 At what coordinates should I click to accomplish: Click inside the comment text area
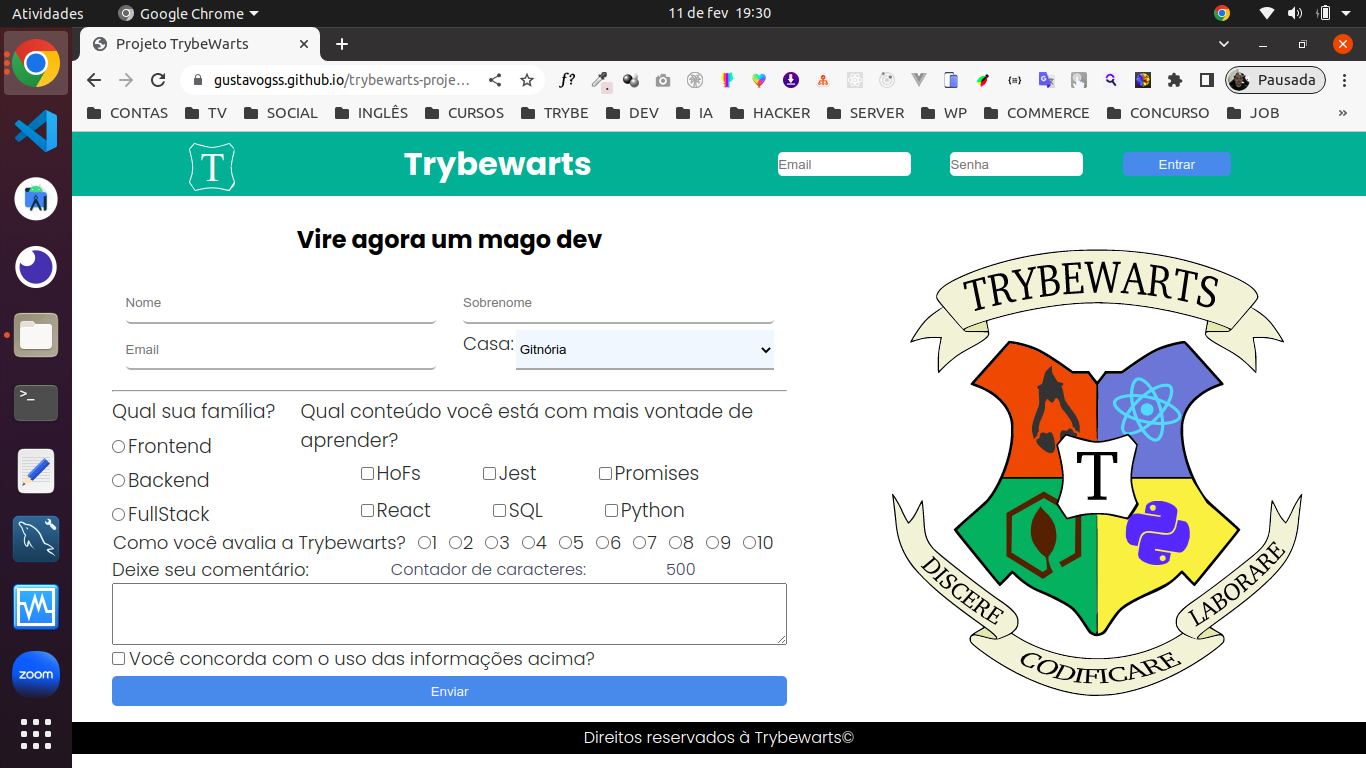coord(448,613)
